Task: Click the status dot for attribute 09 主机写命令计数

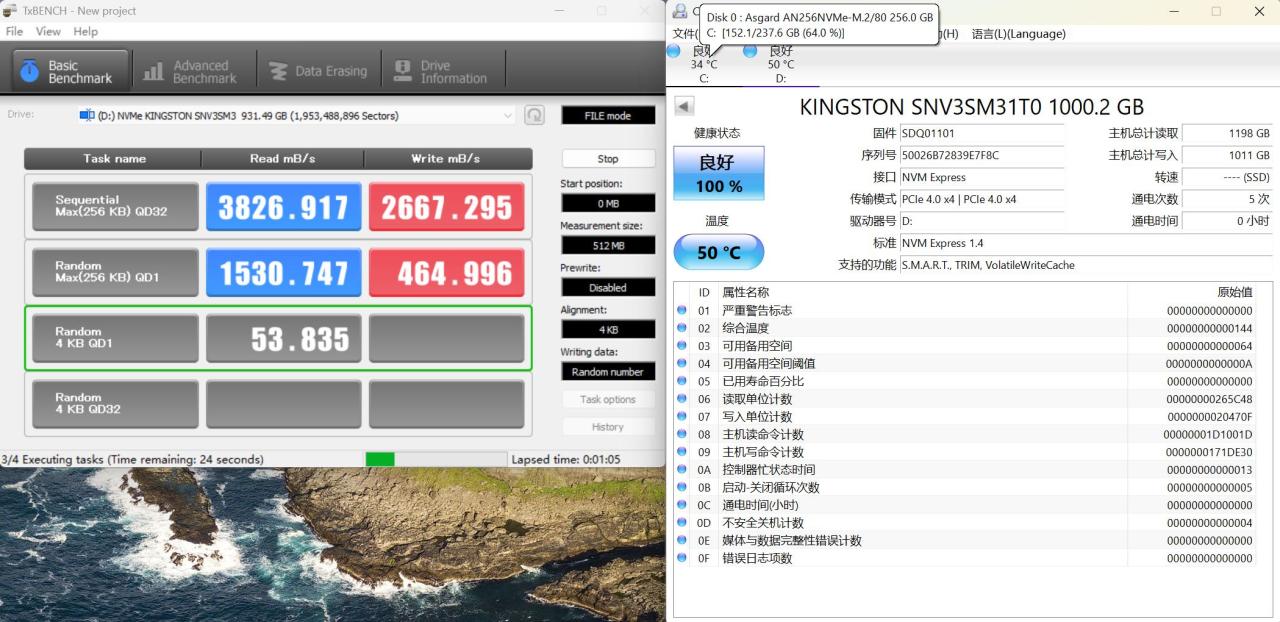Action: click(x=682, y=452)
